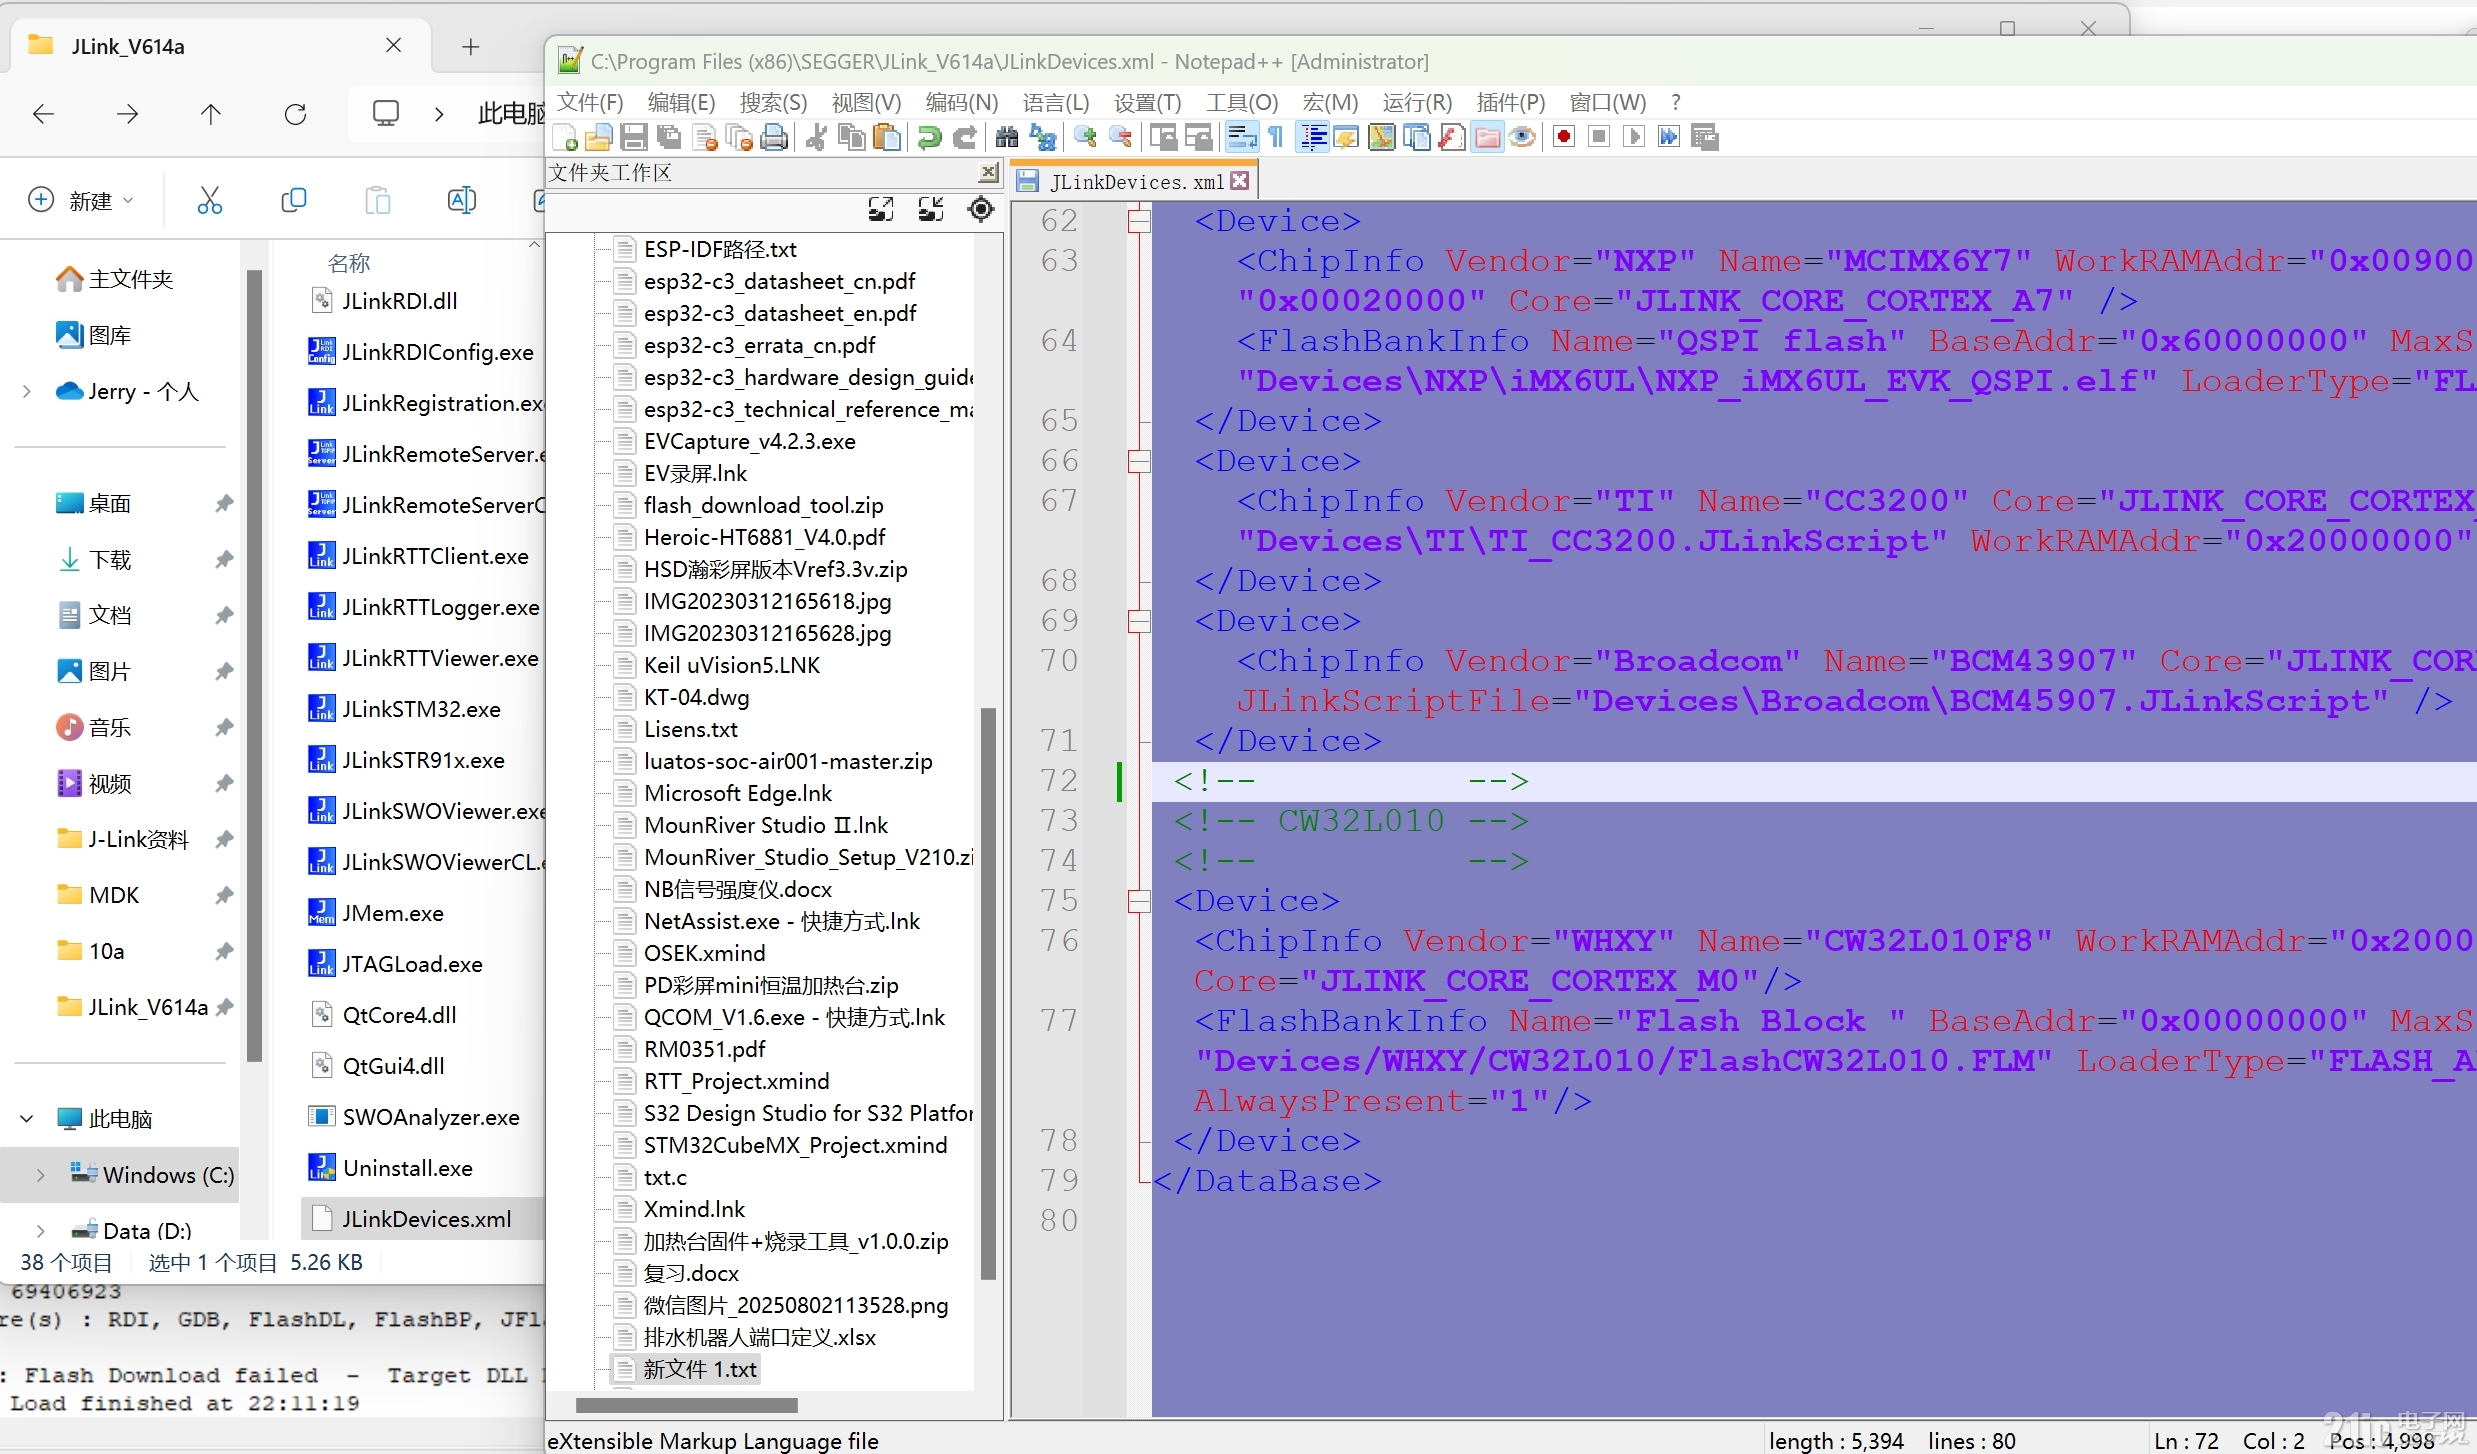Expand Windows (C:) drive tree node
This screenshot has height=1454, width=2477.
[41, 1175]
